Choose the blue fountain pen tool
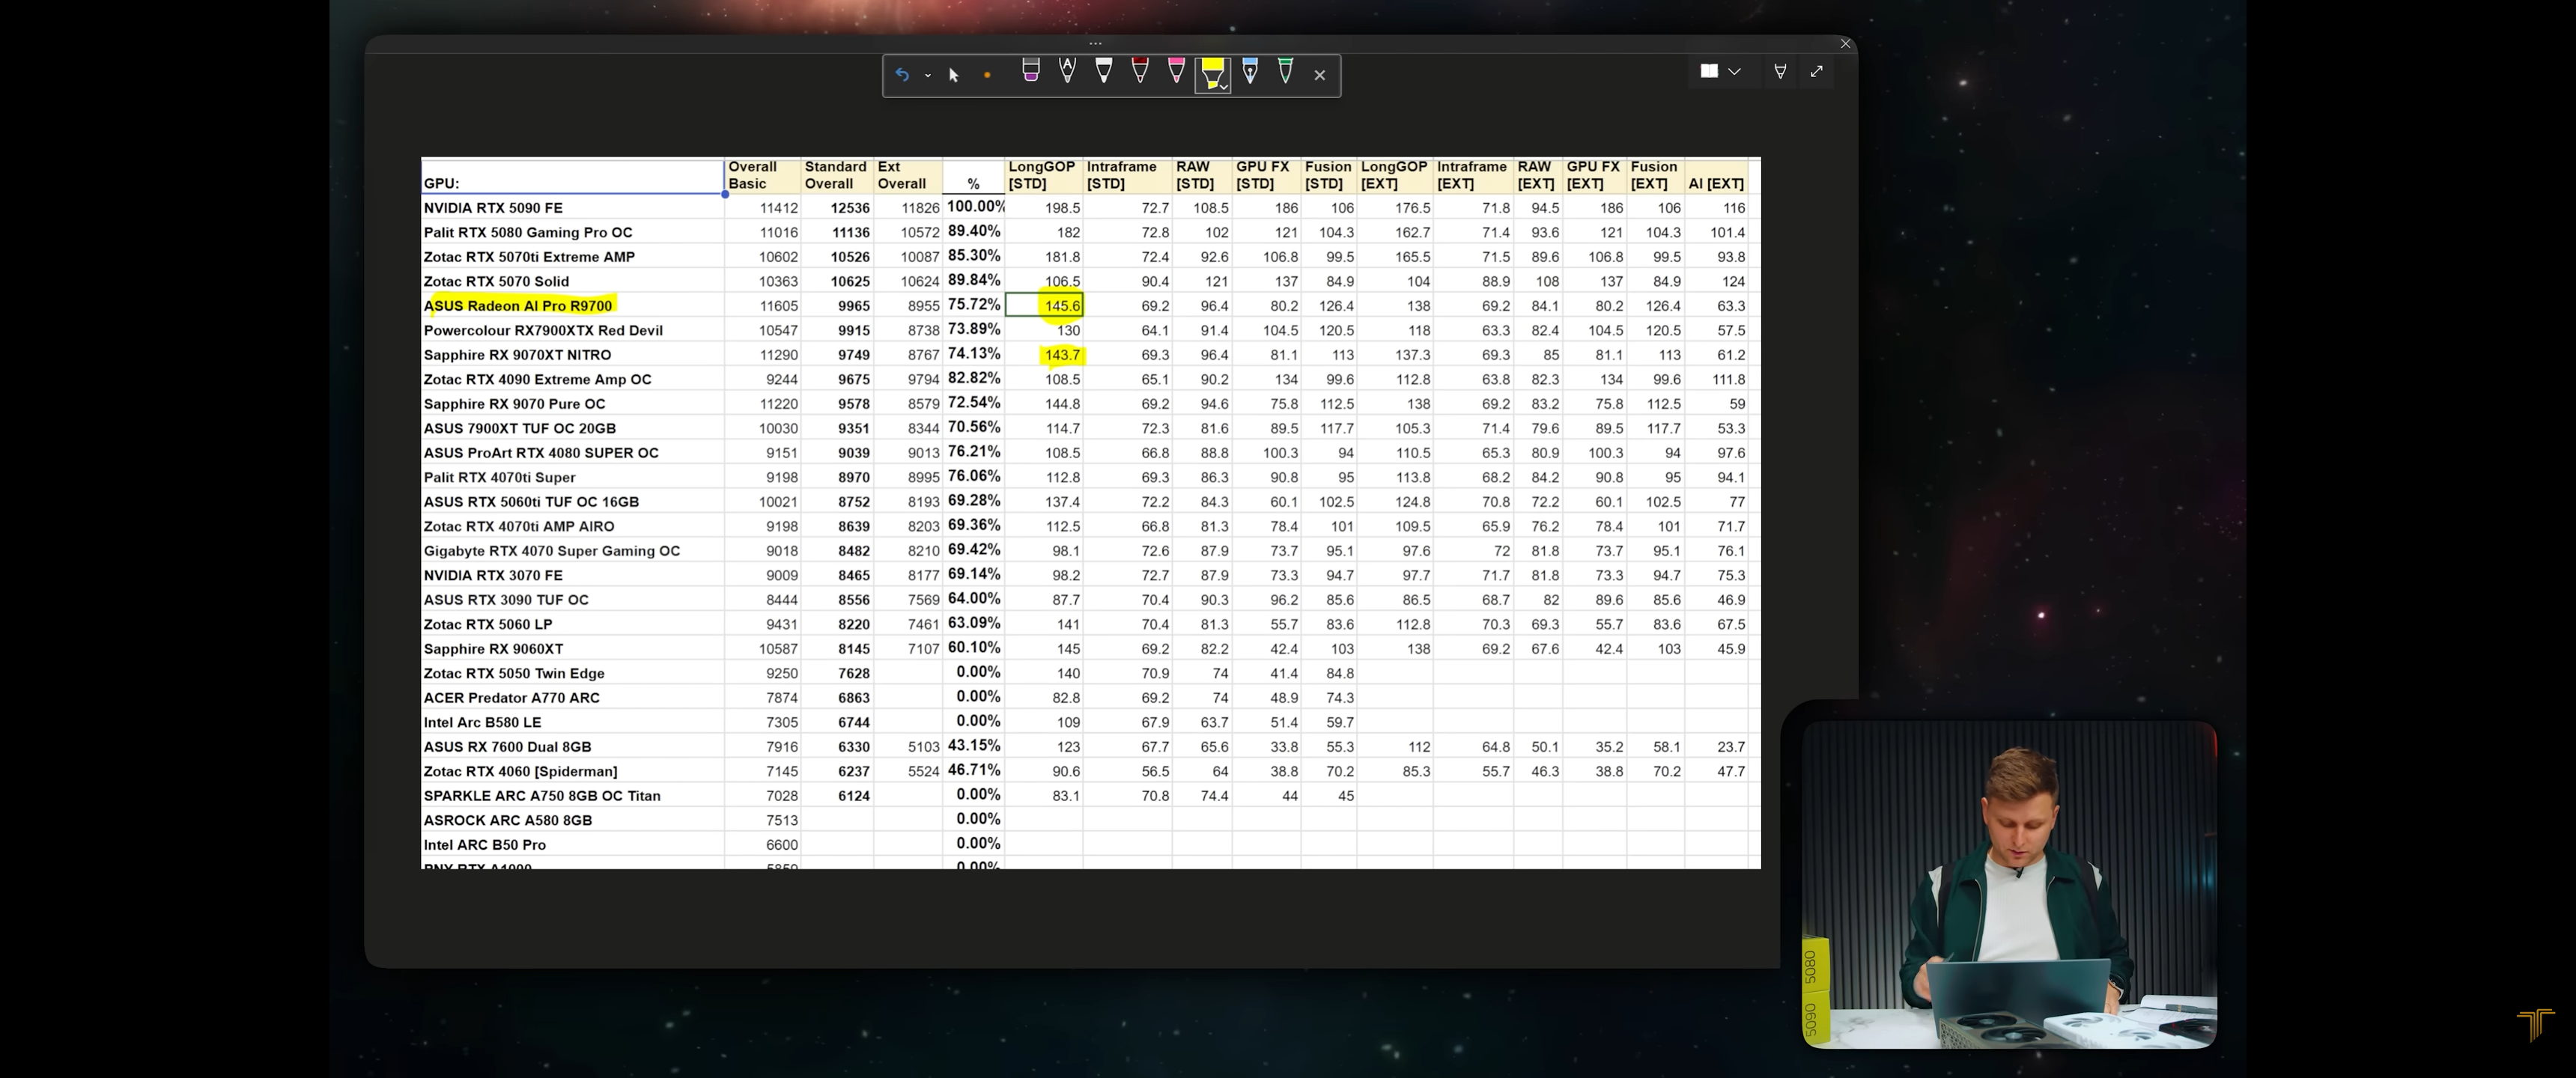The width and height of the screenshot is (2576, 1078). coord(1249,71)
